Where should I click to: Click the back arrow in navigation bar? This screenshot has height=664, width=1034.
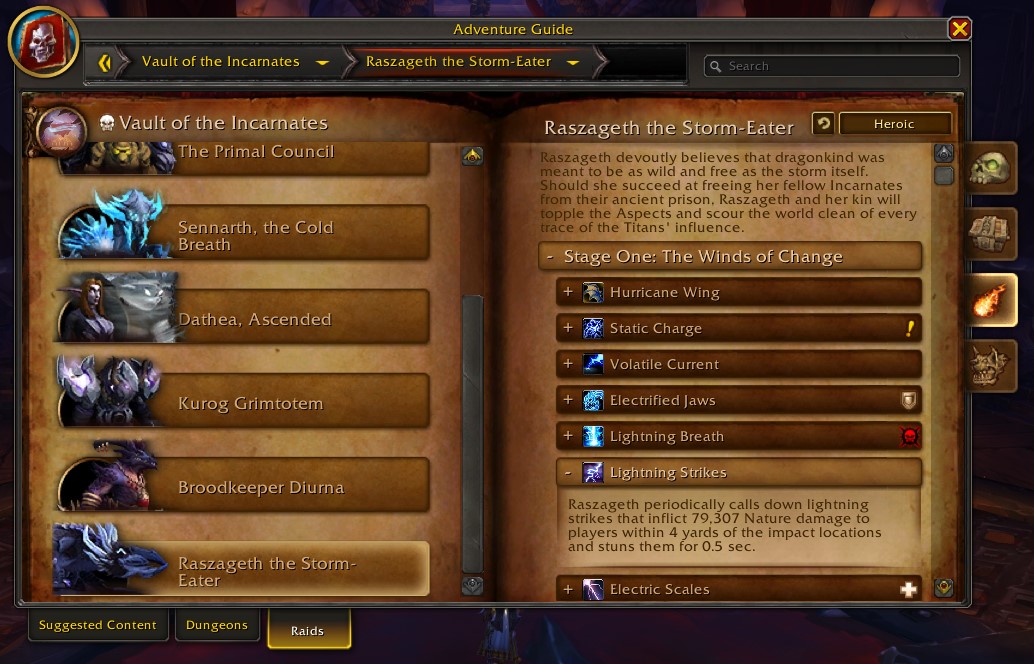pos(105,63)
